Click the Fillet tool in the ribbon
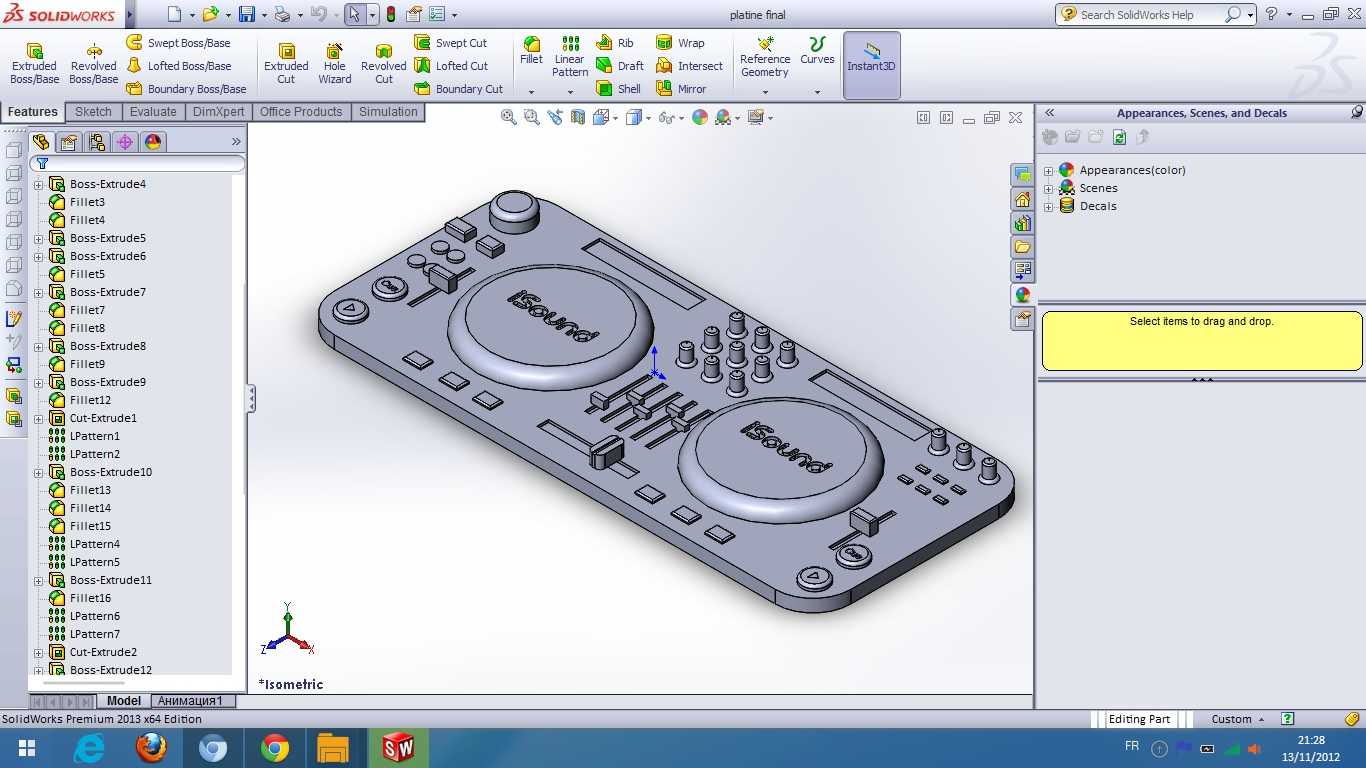The image size is (1366, 768). (531, 51)
